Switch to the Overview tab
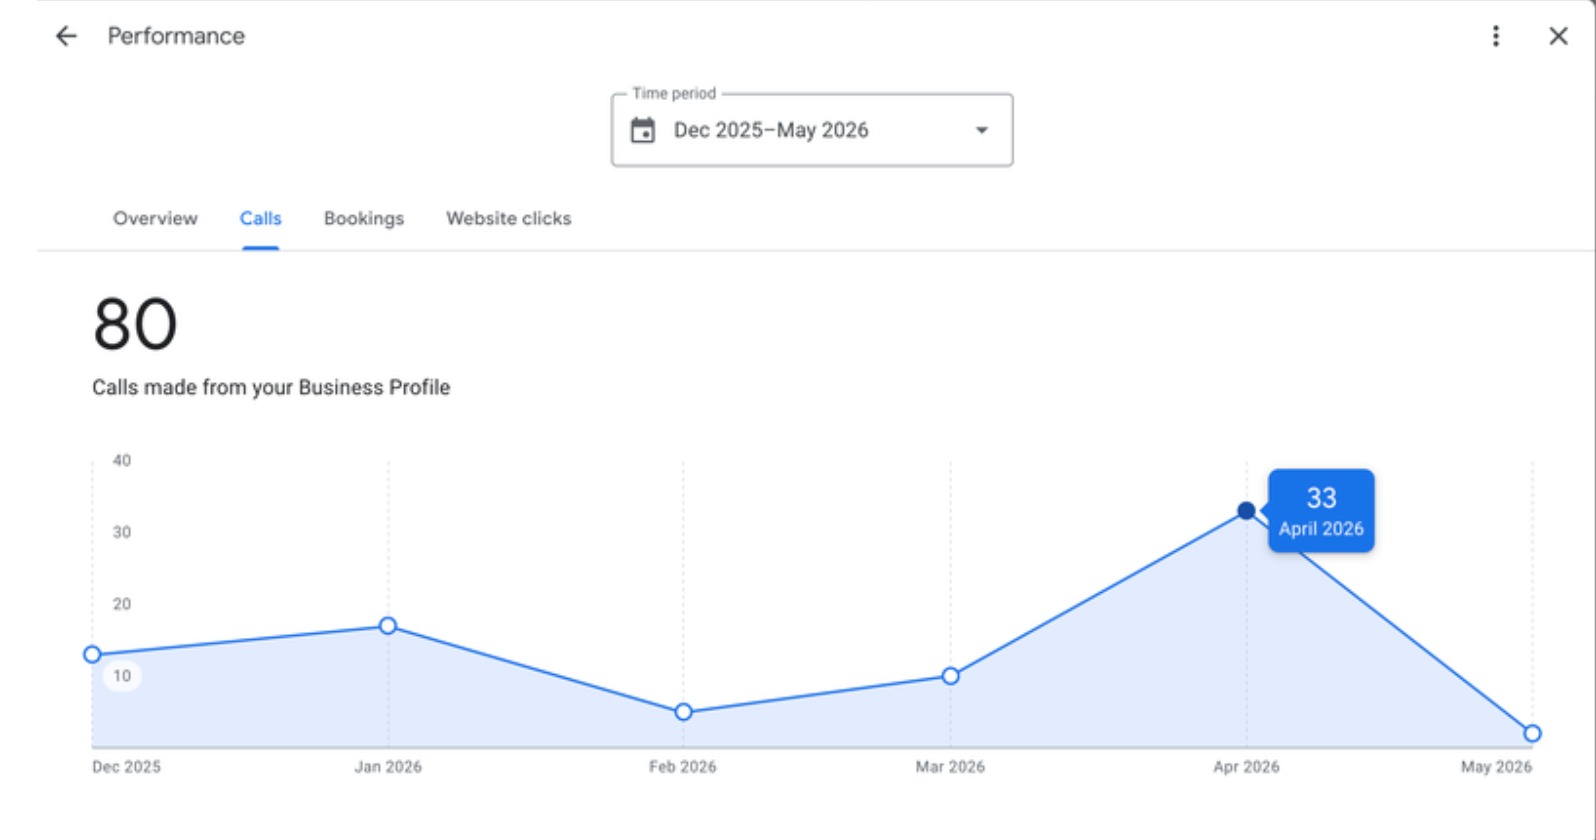This screenshot has width=1596, height=840. pos(155,218)
